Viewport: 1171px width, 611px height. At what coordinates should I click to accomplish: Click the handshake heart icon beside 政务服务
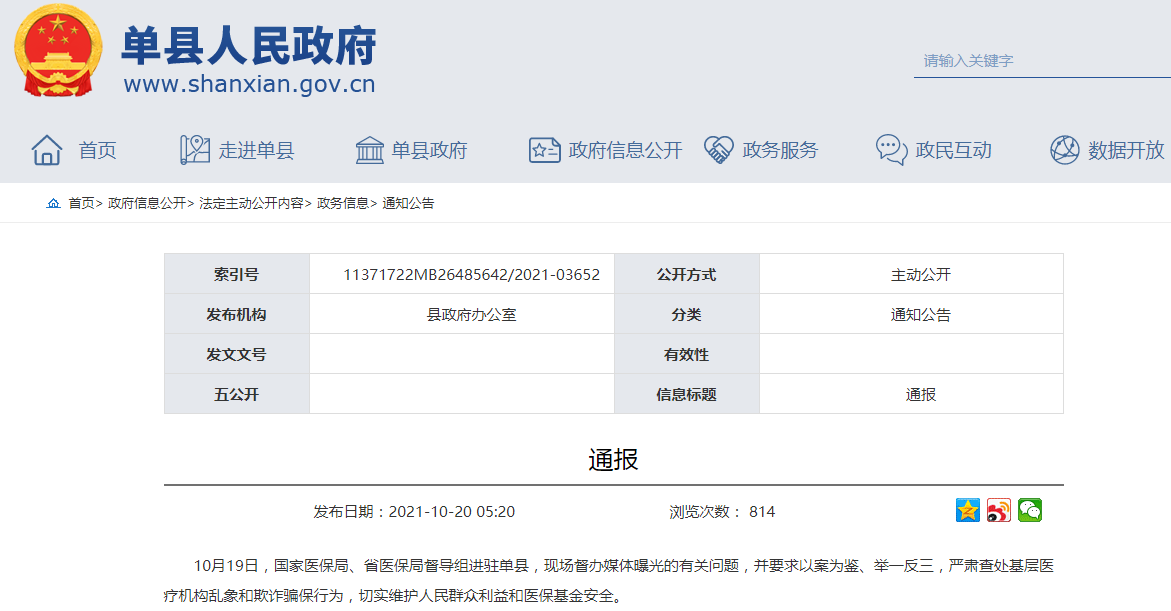(719, 150)
